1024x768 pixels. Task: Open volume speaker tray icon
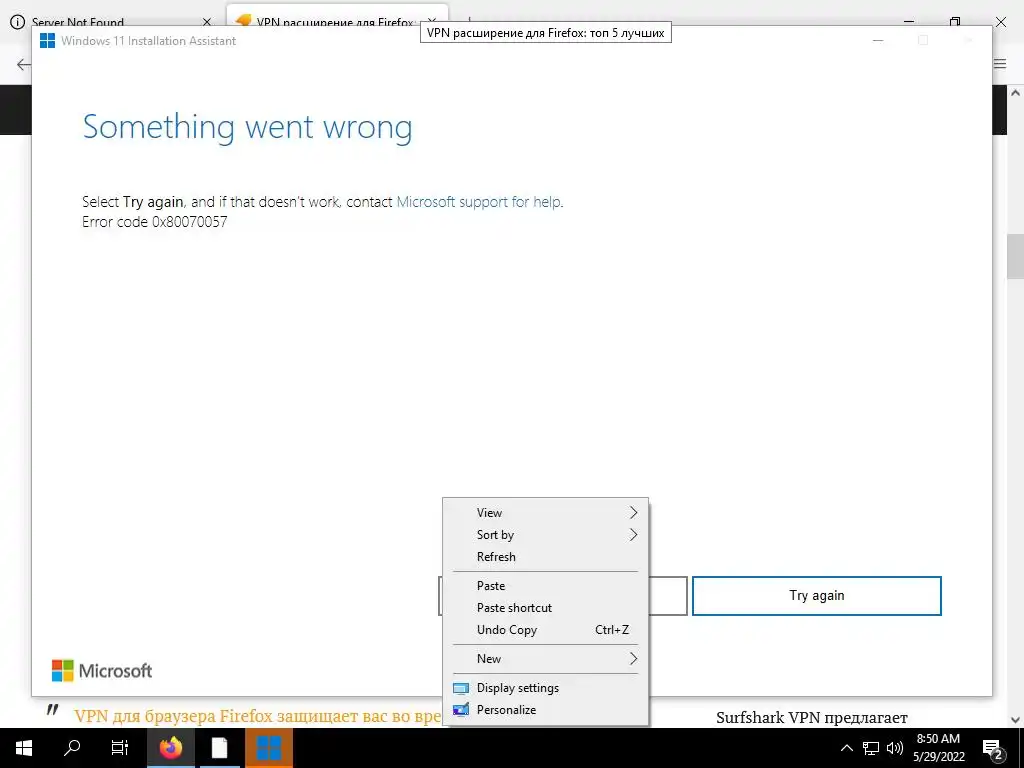(x=895, y=748)
